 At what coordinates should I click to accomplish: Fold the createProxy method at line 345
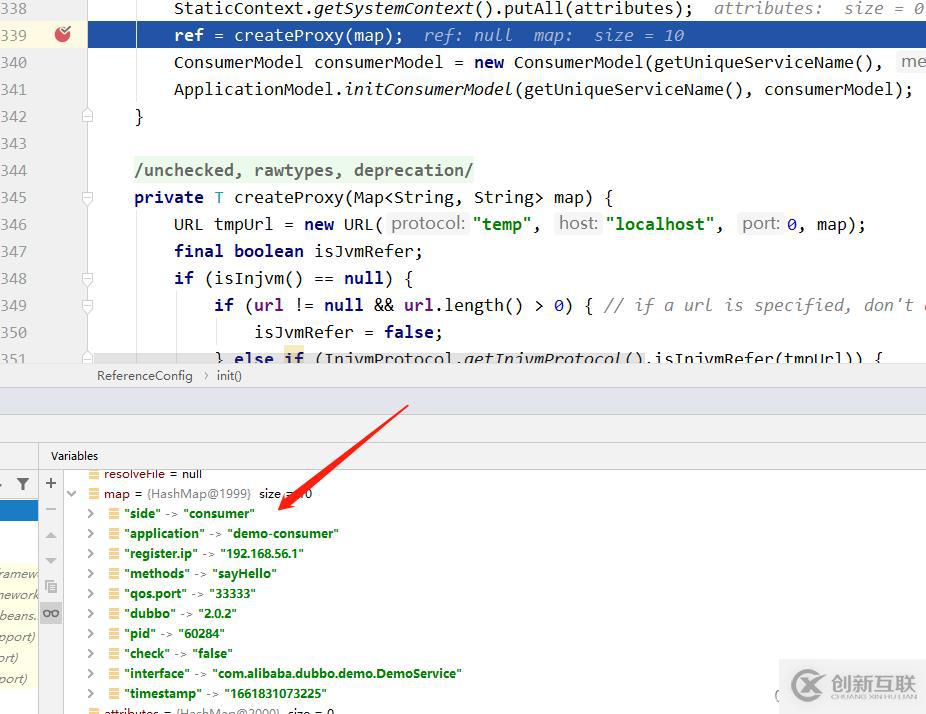click(x=87, y=198)
